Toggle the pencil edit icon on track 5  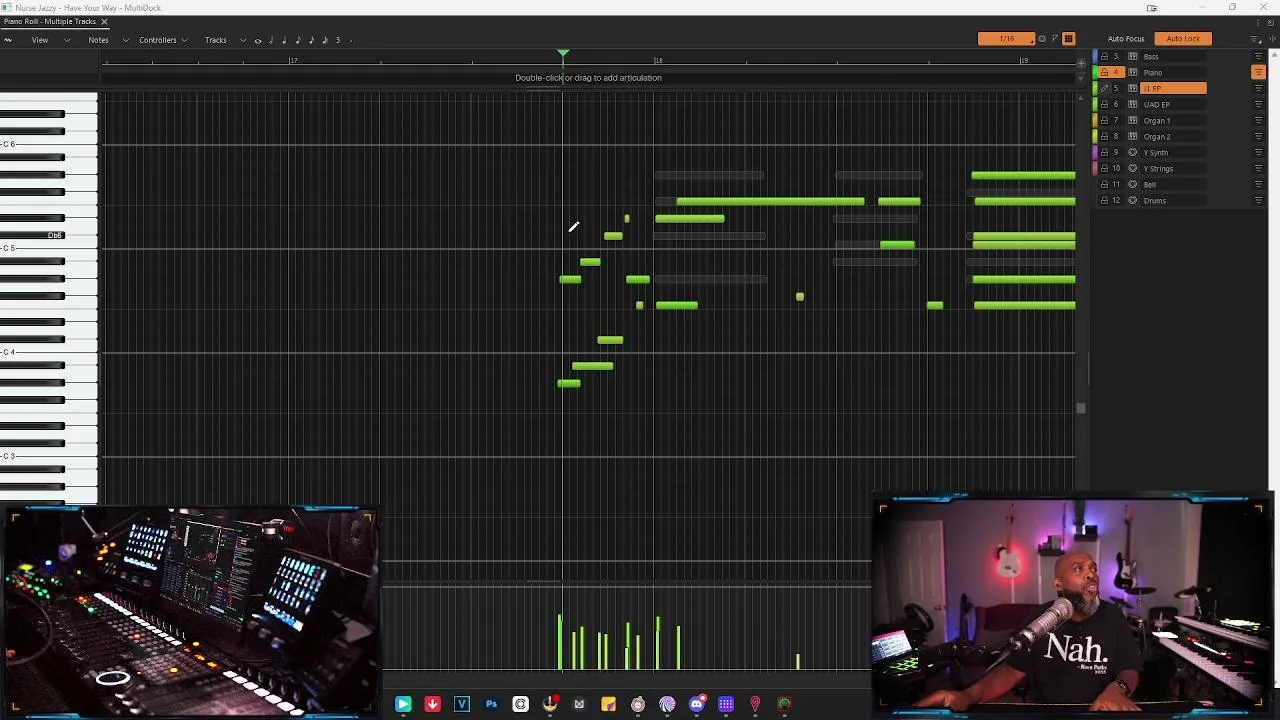click(x=1104, y=88)
